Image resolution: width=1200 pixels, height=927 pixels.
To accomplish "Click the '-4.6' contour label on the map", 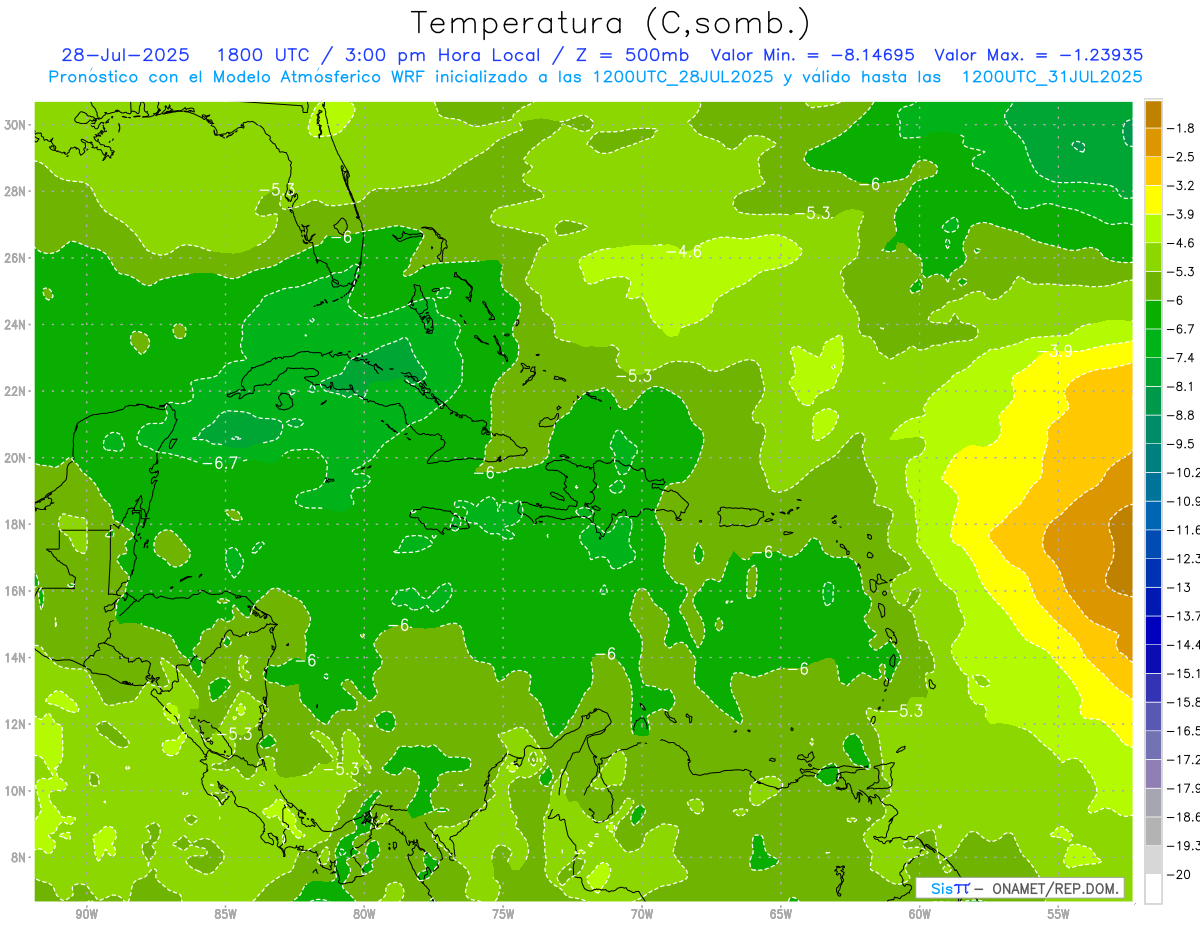I will (684, 252).
